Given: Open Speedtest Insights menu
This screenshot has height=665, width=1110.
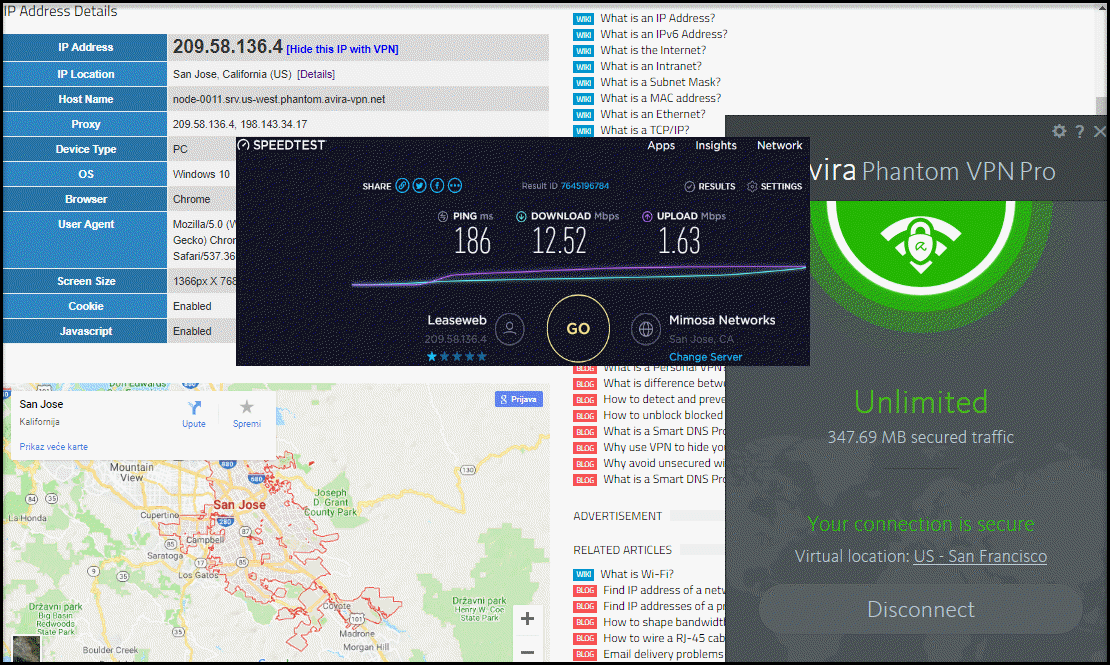Looking at the screenshot, I should click(x=716, y=145).
